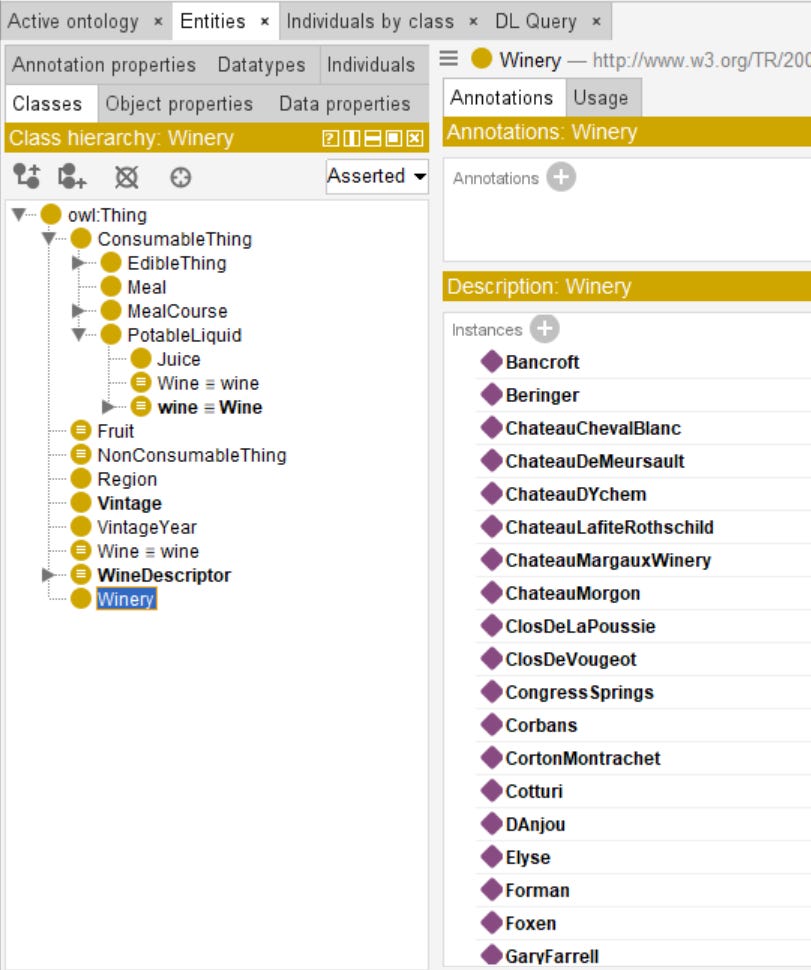Open the DL Query tab

[x=536, y=22]
